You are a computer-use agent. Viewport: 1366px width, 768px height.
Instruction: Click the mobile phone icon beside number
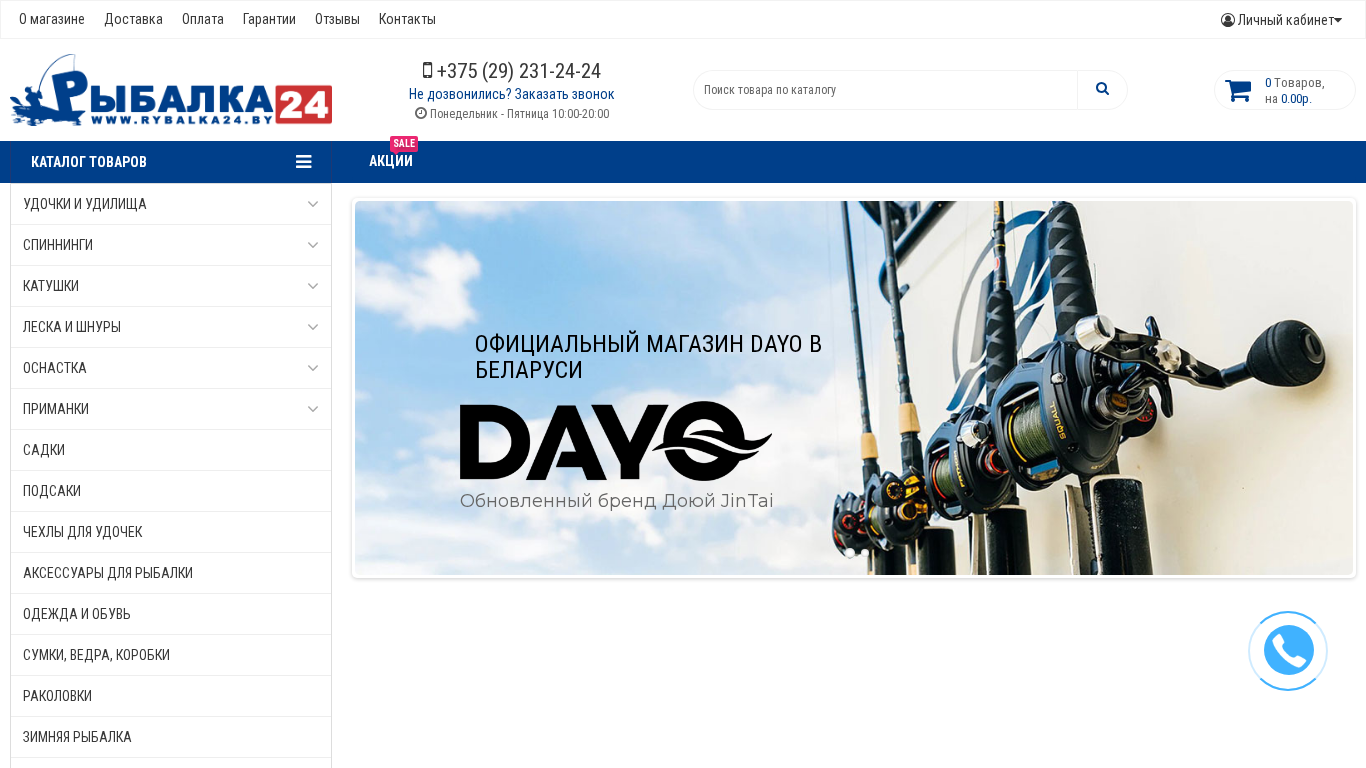pyautogui.click(x=427, y=71)
